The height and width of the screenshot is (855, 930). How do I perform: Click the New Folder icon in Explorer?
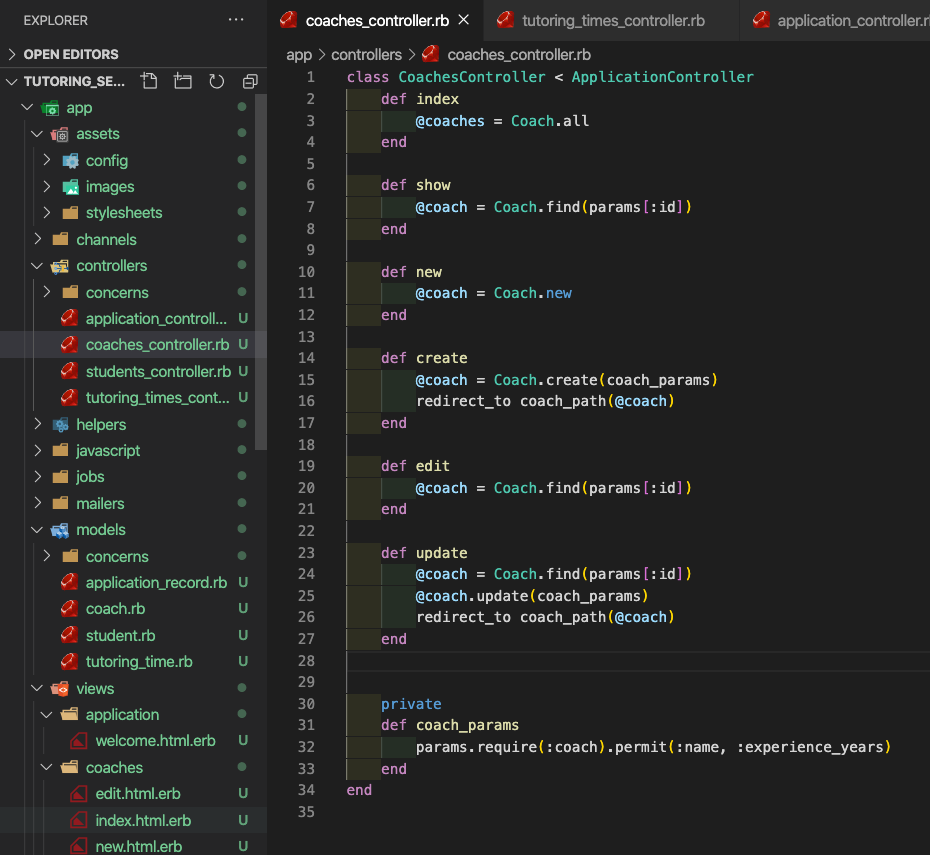[183, 81]
